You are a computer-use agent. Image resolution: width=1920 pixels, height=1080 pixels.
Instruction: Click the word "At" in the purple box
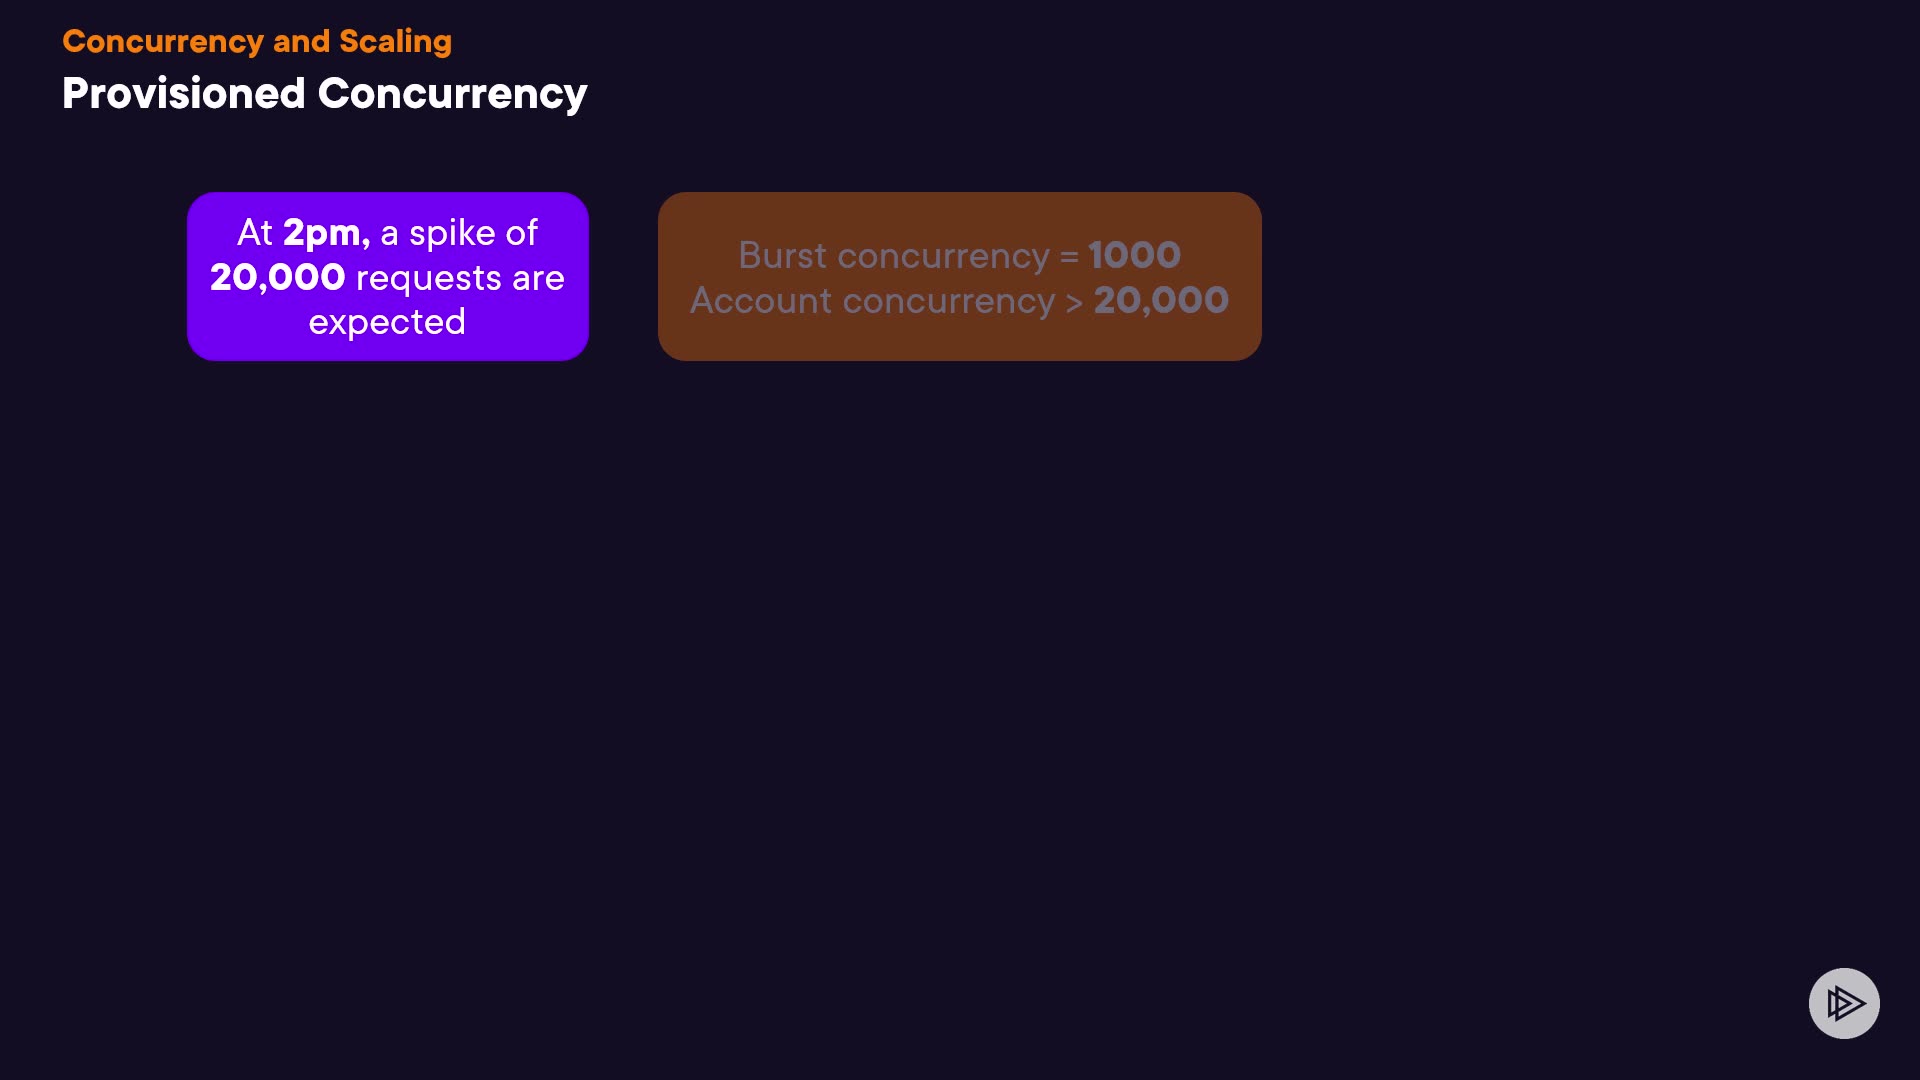254,233
